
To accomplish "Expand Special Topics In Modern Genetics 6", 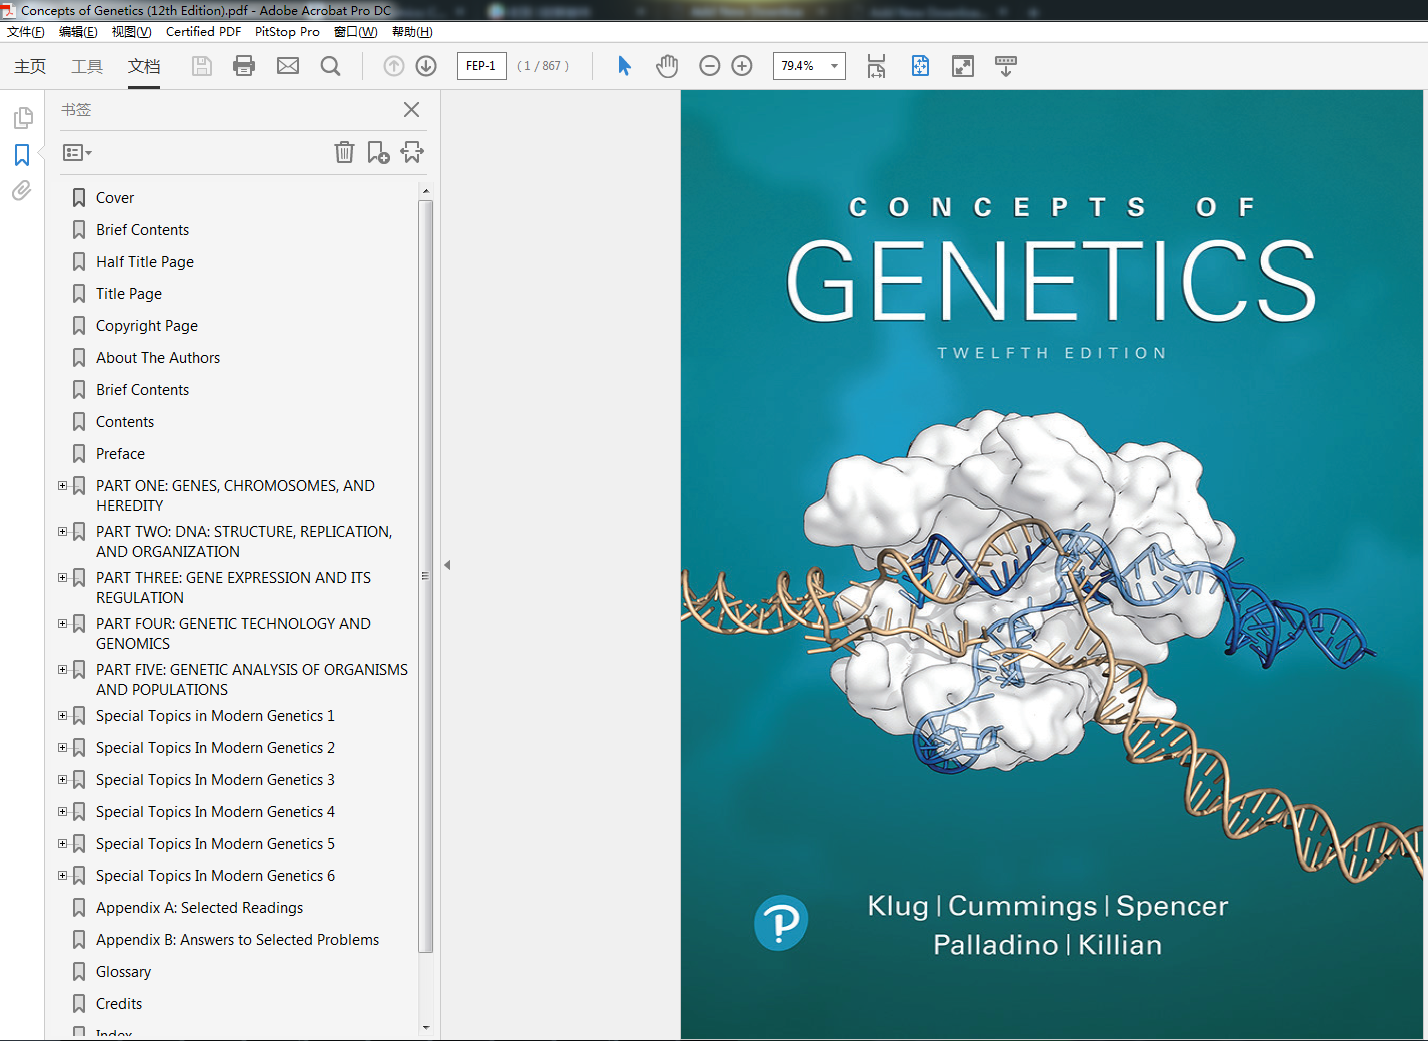I will click(63, 876).
